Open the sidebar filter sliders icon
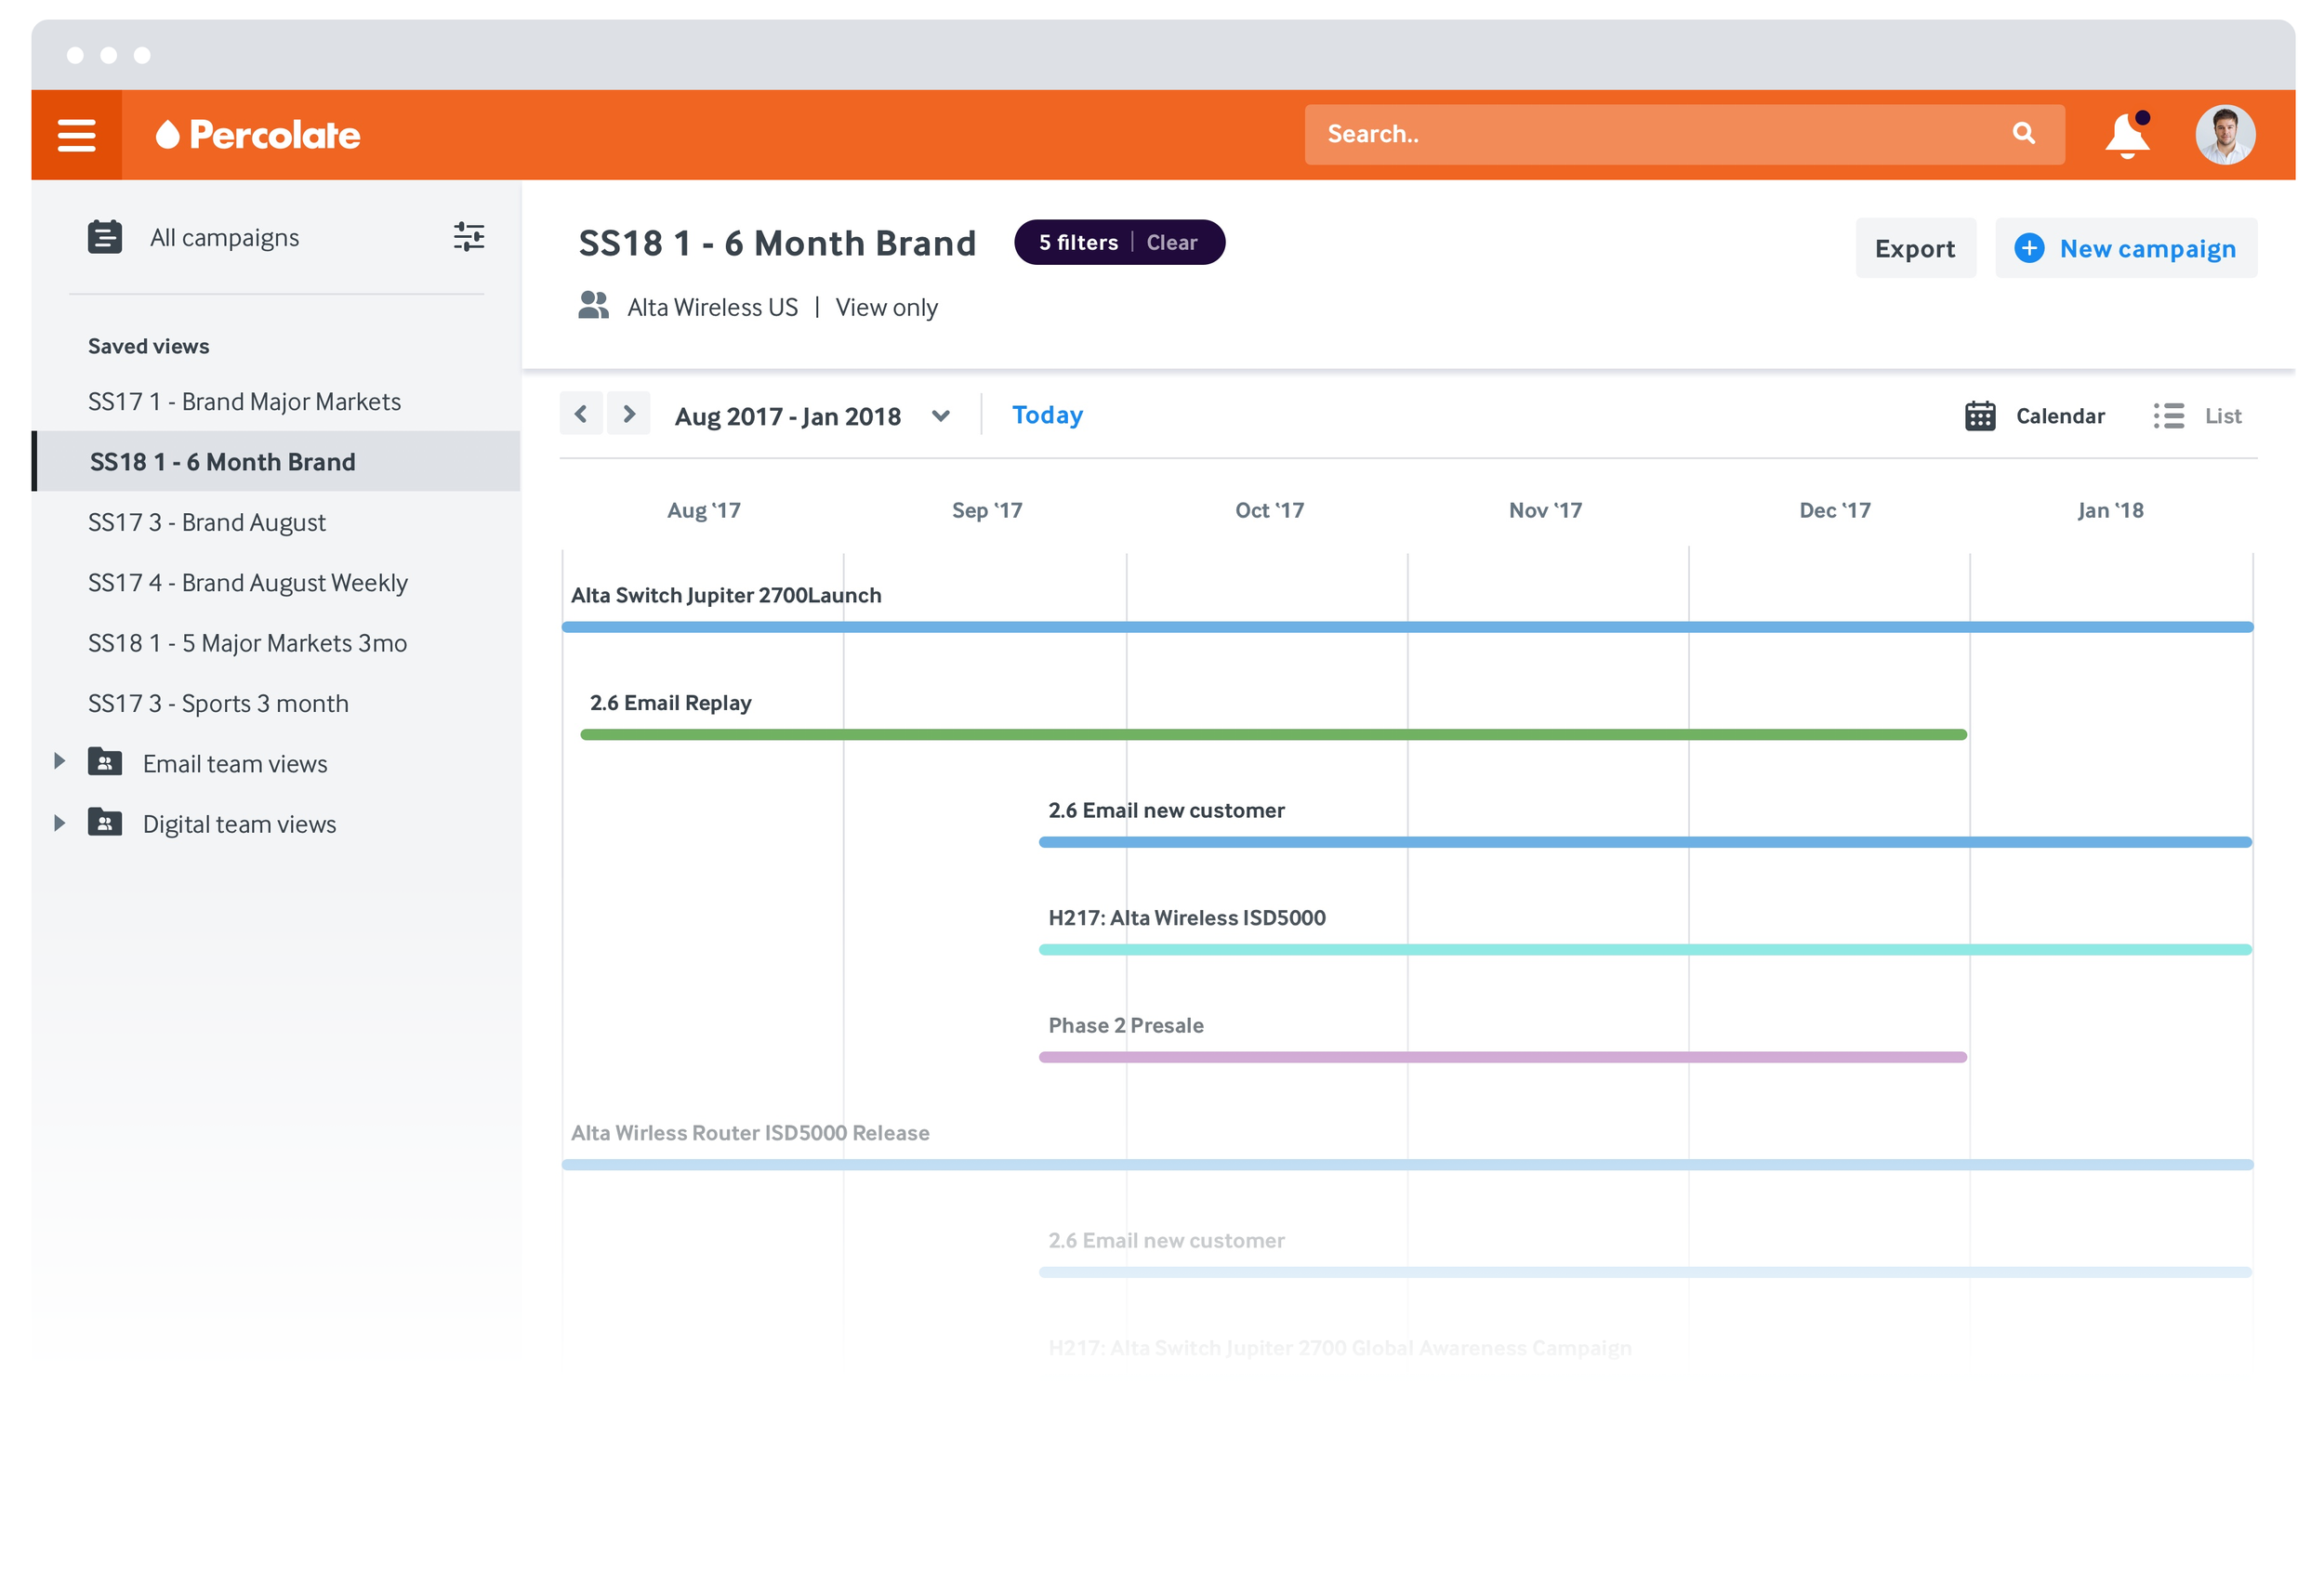The height and width of the screenshot is (1595, 2324). click(469, 237)
